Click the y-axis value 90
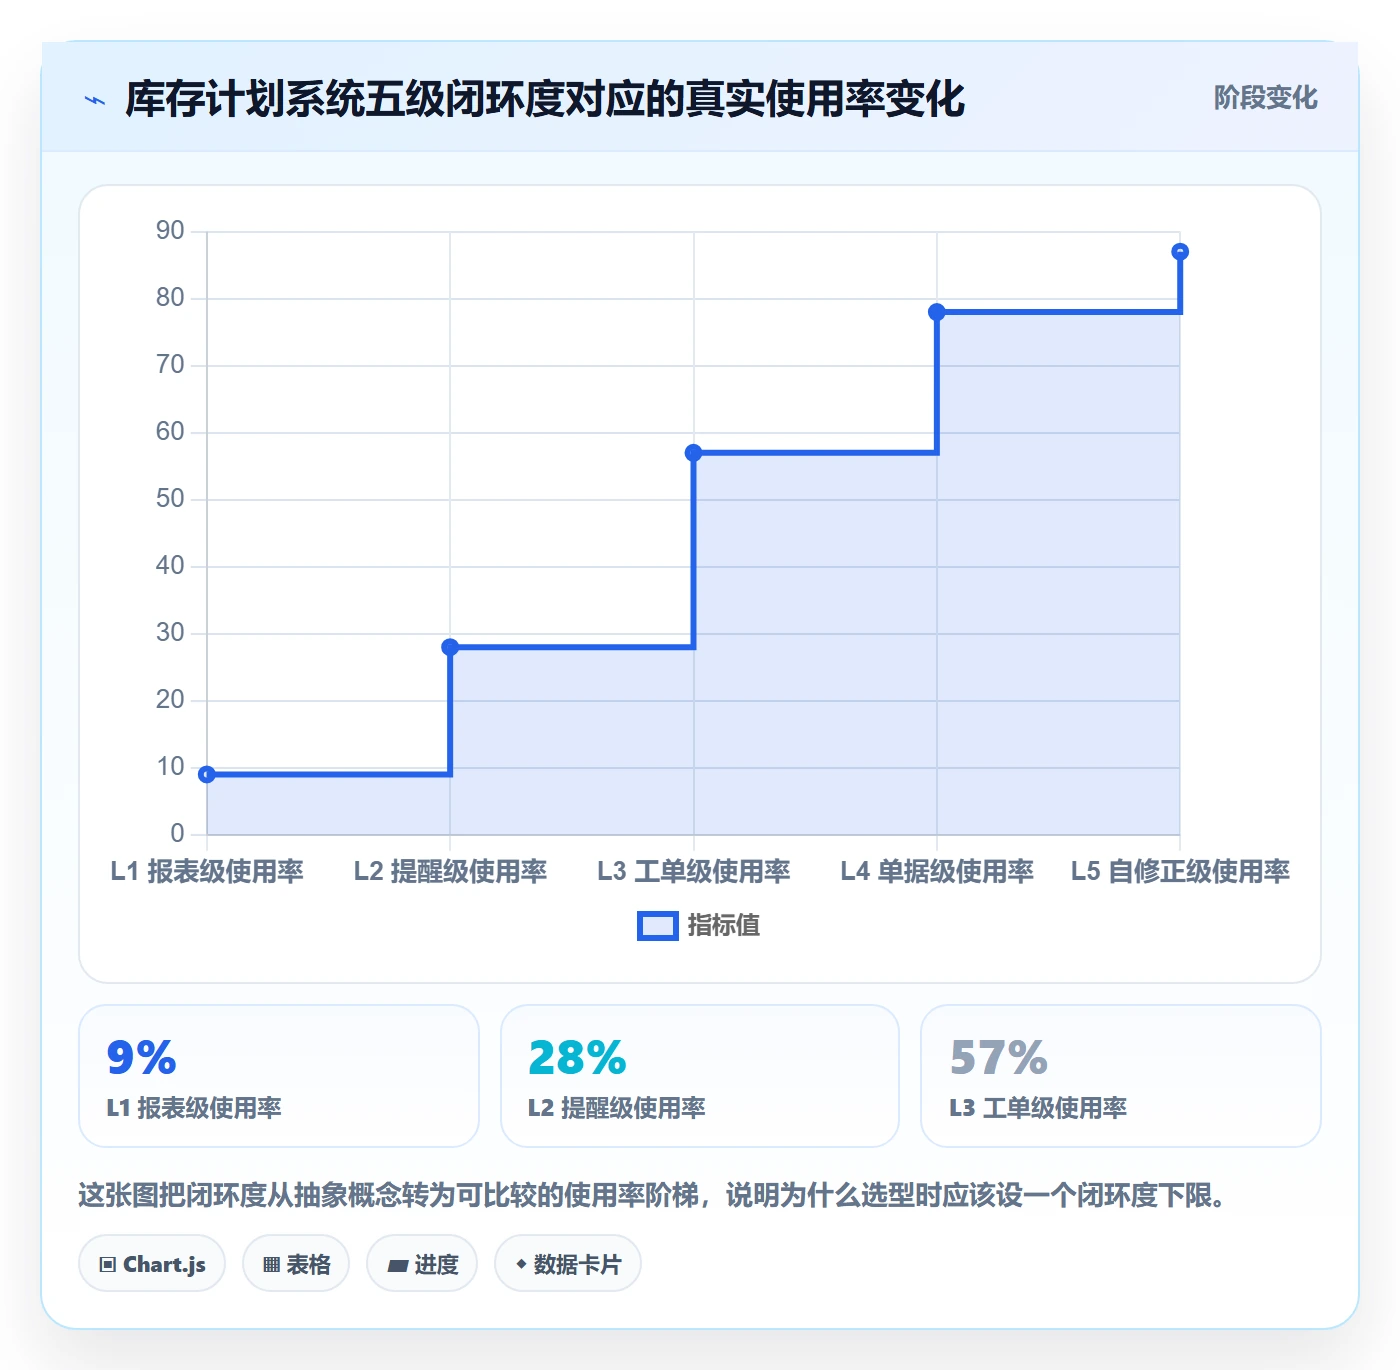The image size is (1400, 1370). [170, 231]
